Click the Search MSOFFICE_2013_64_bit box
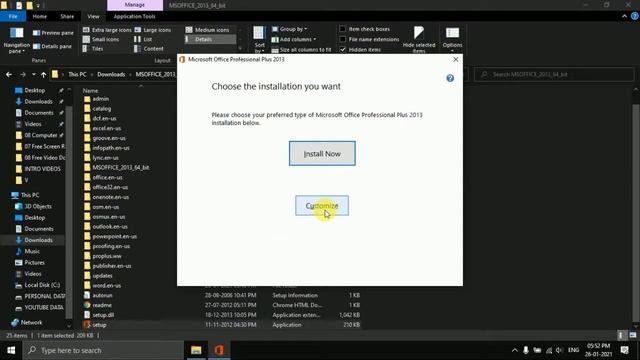 [554, 74]
